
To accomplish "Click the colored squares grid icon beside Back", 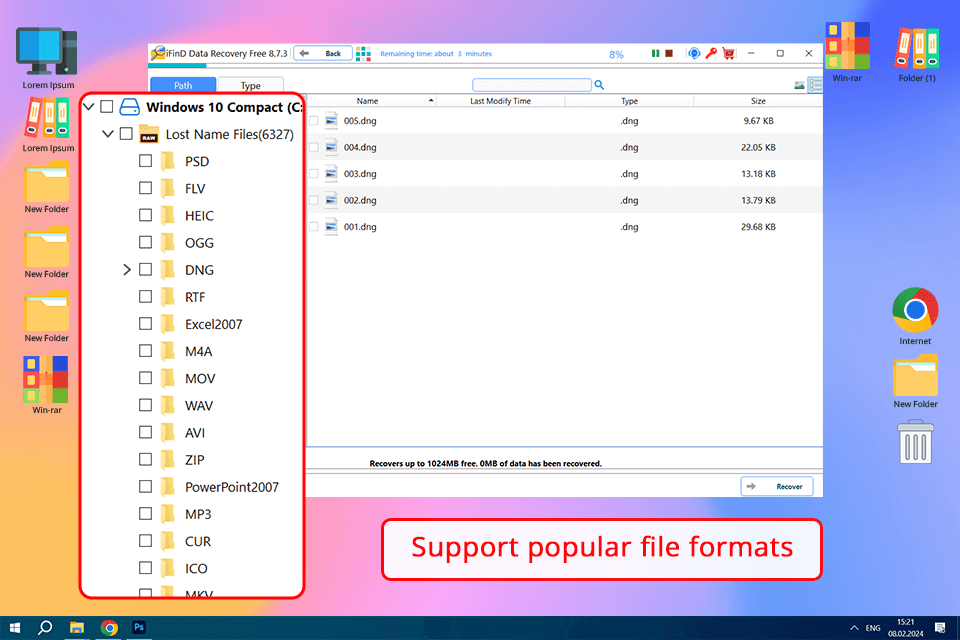I will coord(363,53).
